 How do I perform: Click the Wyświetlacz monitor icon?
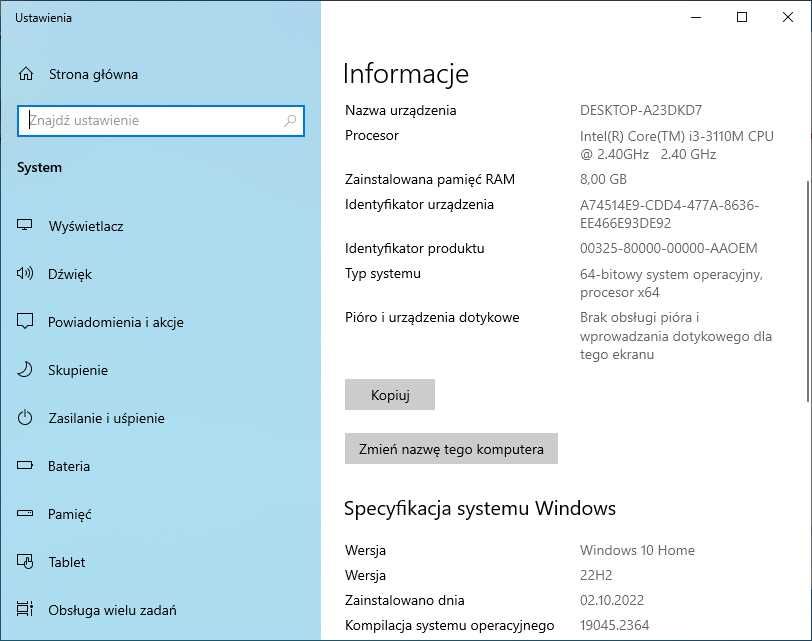click(25, 225)
